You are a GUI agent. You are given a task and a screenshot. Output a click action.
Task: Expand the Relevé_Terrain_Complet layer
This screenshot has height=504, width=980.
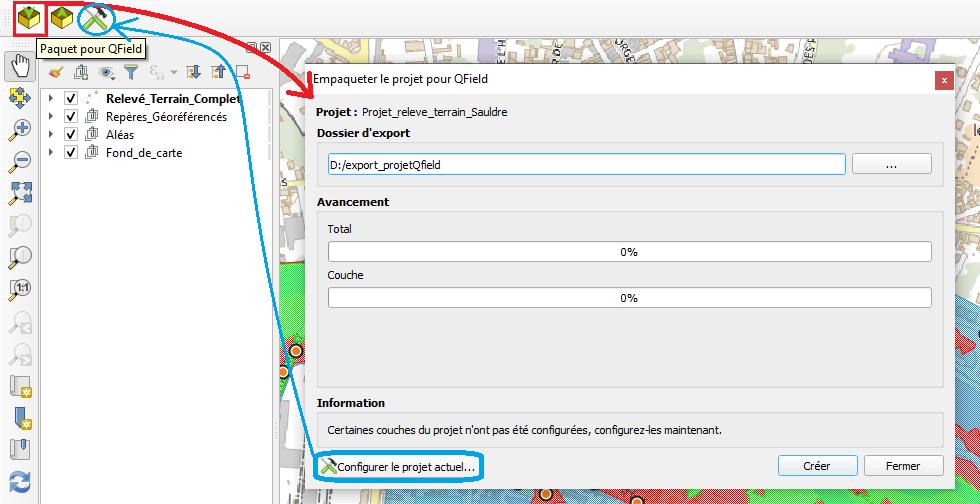tap(51, 99)
